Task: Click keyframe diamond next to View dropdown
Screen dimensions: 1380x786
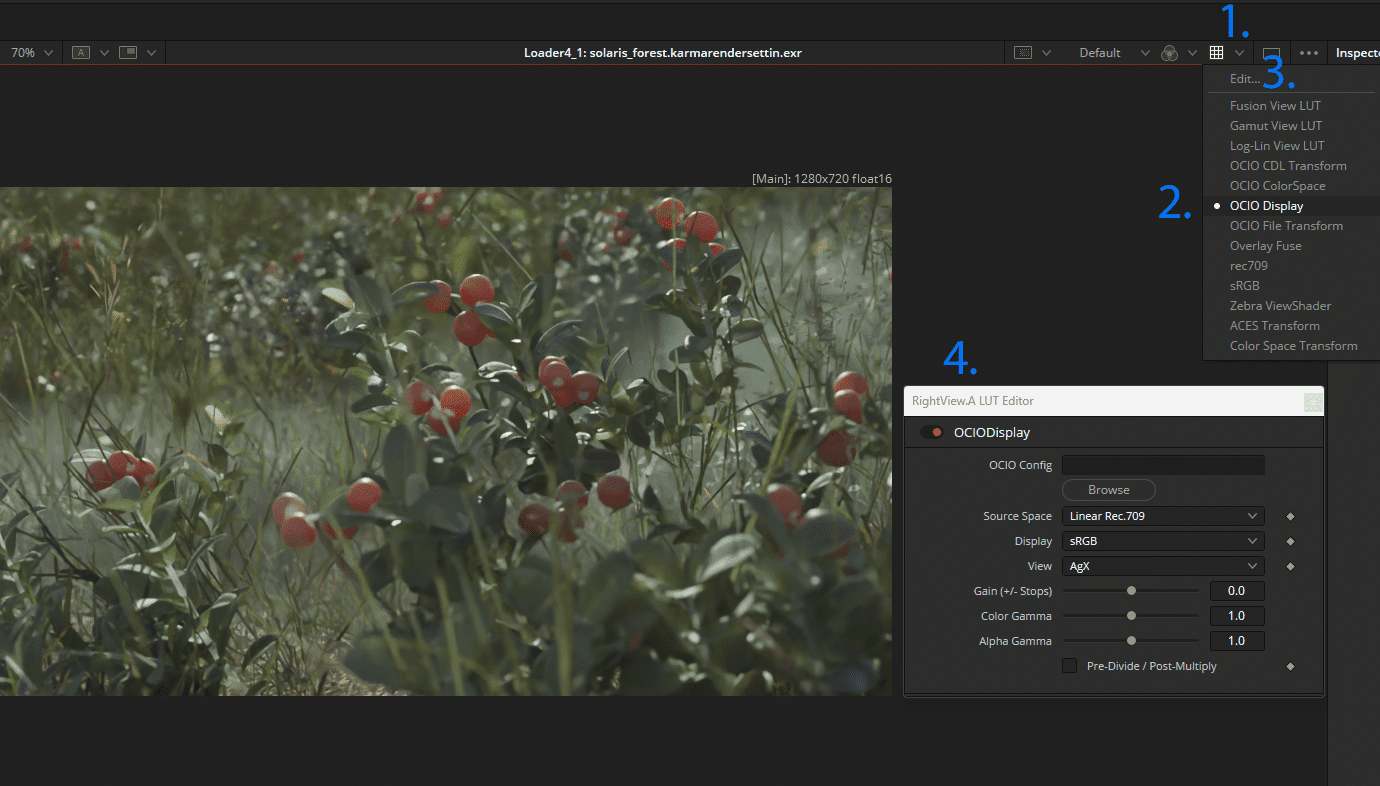Action: pyautogui.click(x=1290, y=566)
